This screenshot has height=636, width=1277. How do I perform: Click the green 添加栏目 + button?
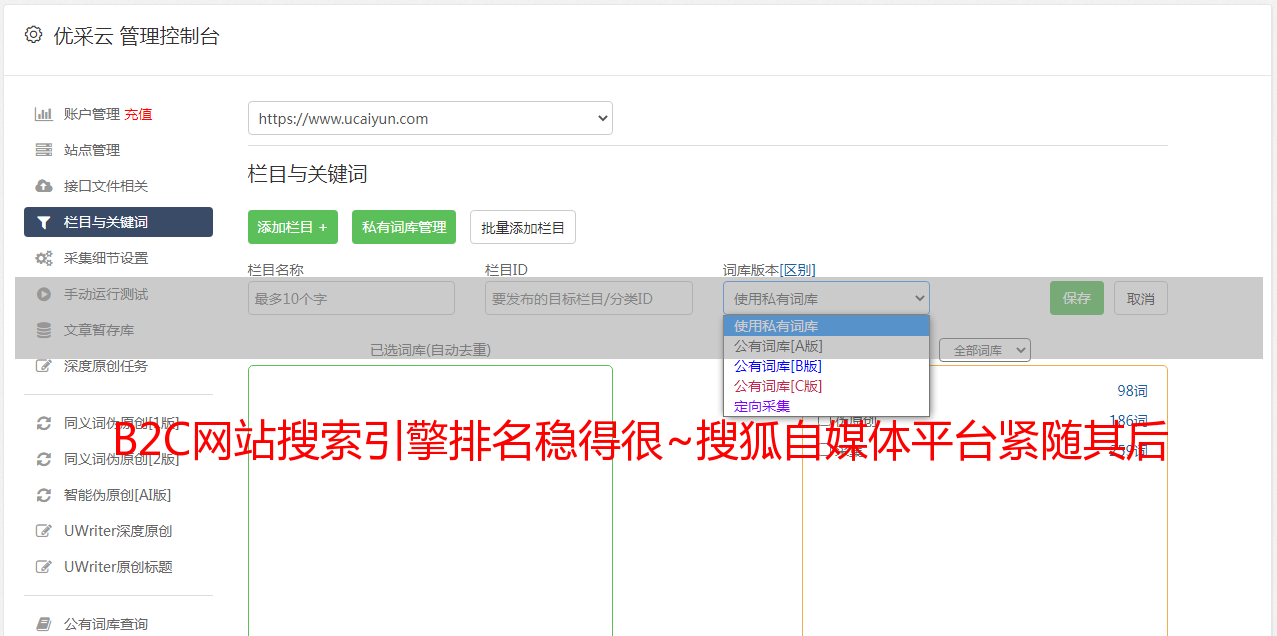coord(293,227)
